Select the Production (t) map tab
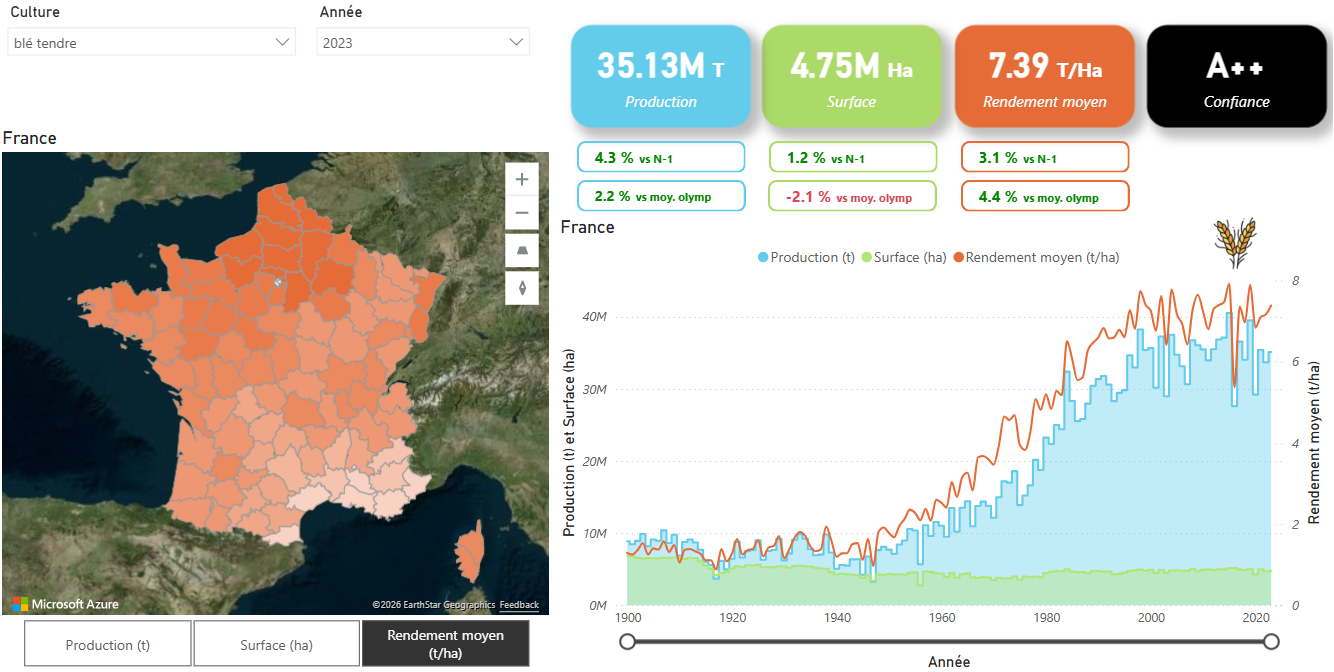 pos(108,645)
